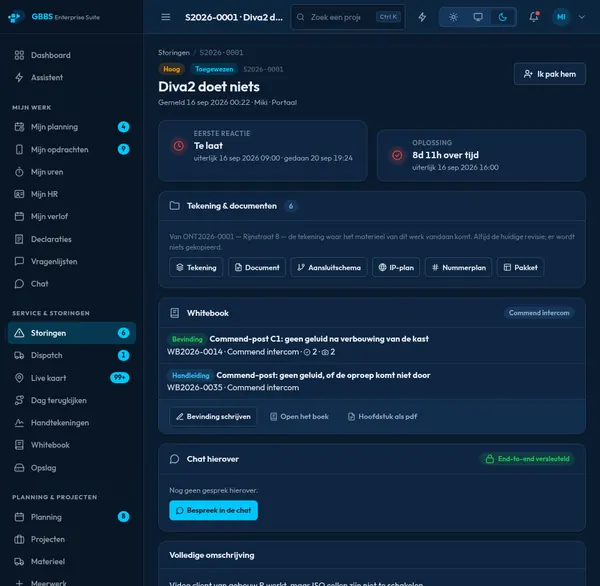Click the Oplossing checkmark circle icon
This screenshot has width=600, height=586.
tap(397, 155)
